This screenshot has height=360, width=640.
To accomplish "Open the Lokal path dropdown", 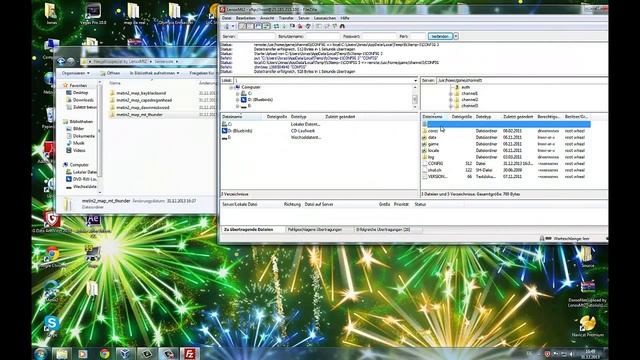I will tap(416, 80).
